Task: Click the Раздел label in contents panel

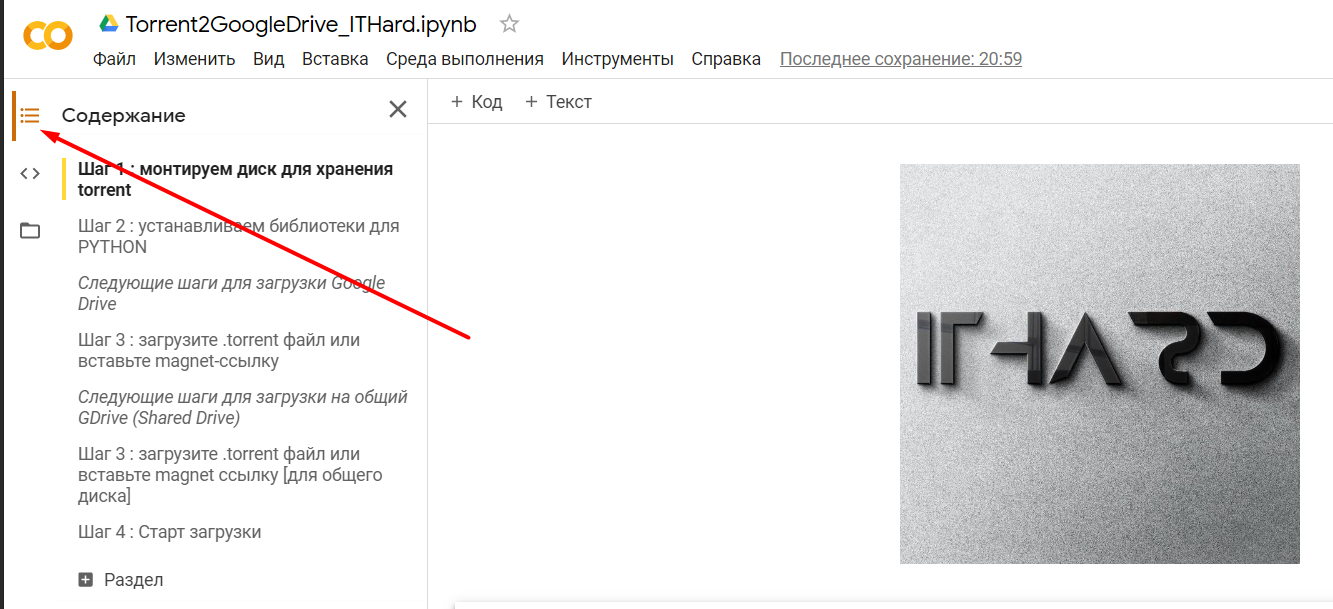Action: pyautogui.click(x=134, y=580)
